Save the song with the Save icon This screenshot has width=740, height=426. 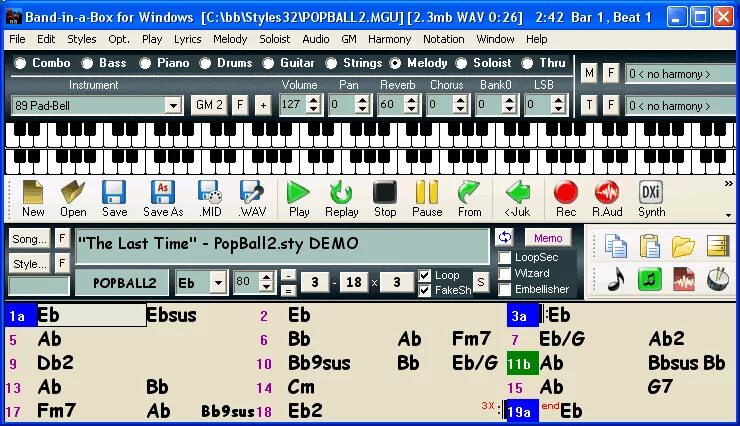pos(114,193)
